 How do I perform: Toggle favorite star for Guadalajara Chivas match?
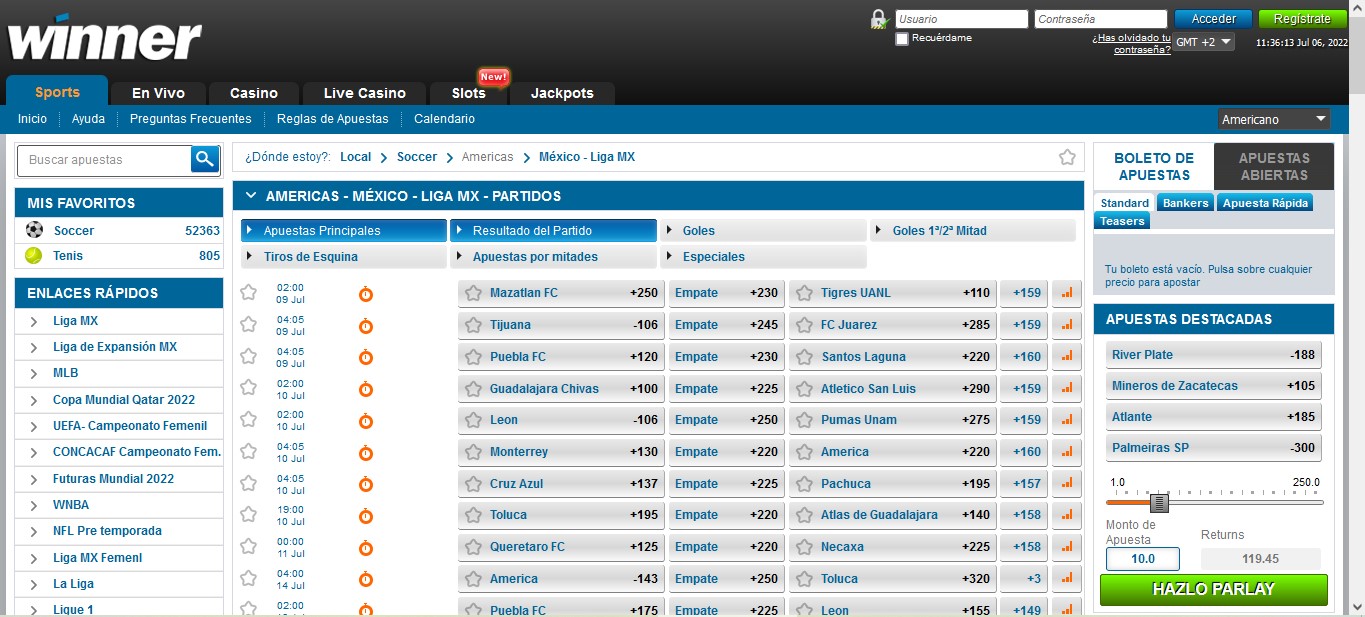tap(249, 389)
